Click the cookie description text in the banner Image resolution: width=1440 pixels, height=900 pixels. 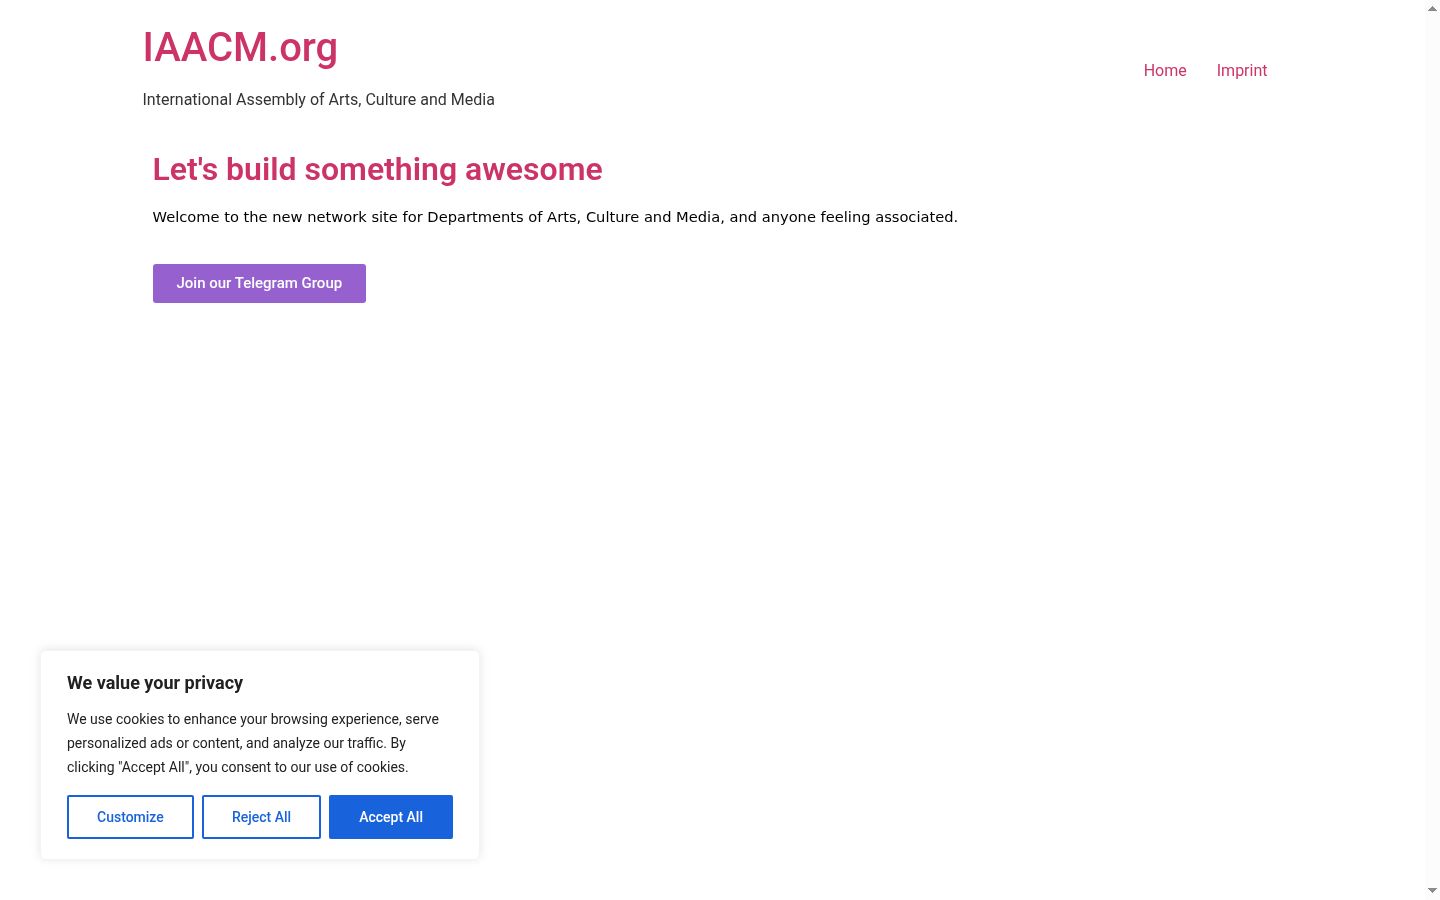pyautogui.click(x=253, y=743)
